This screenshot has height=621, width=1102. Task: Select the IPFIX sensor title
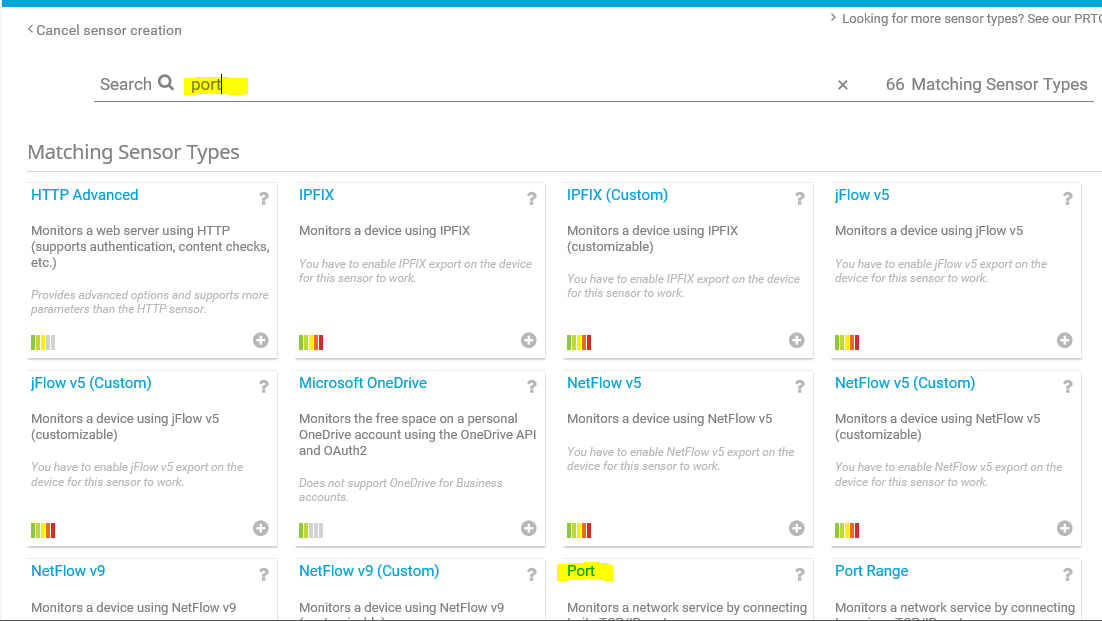[316, 195]
